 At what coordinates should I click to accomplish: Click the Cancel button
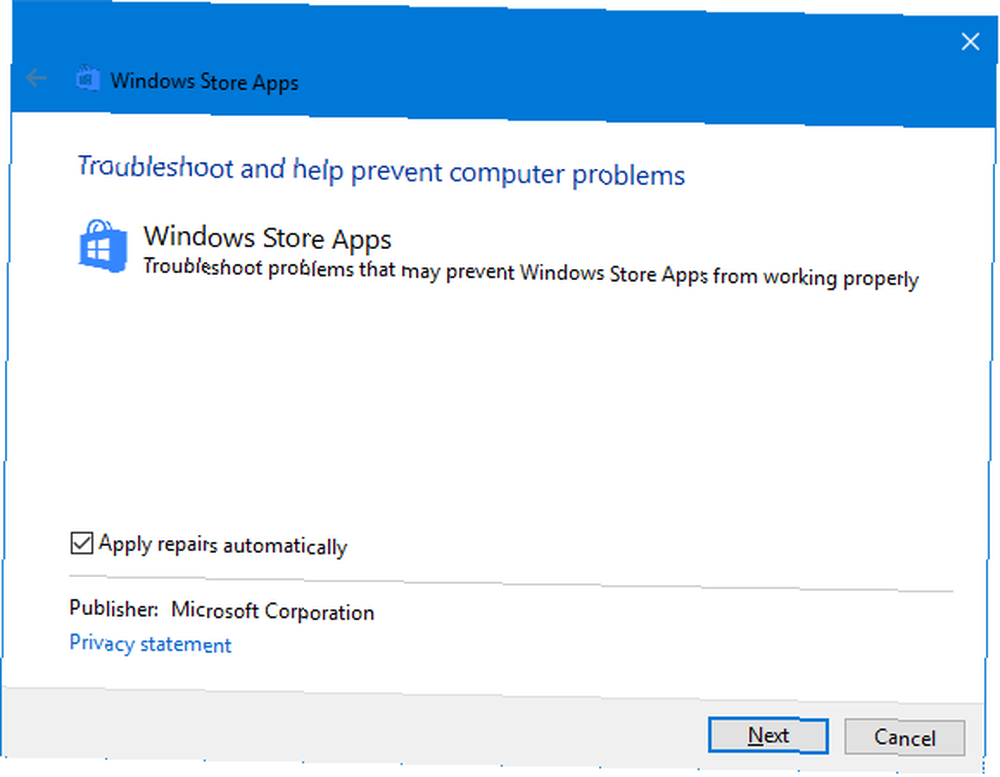point(904,738)
